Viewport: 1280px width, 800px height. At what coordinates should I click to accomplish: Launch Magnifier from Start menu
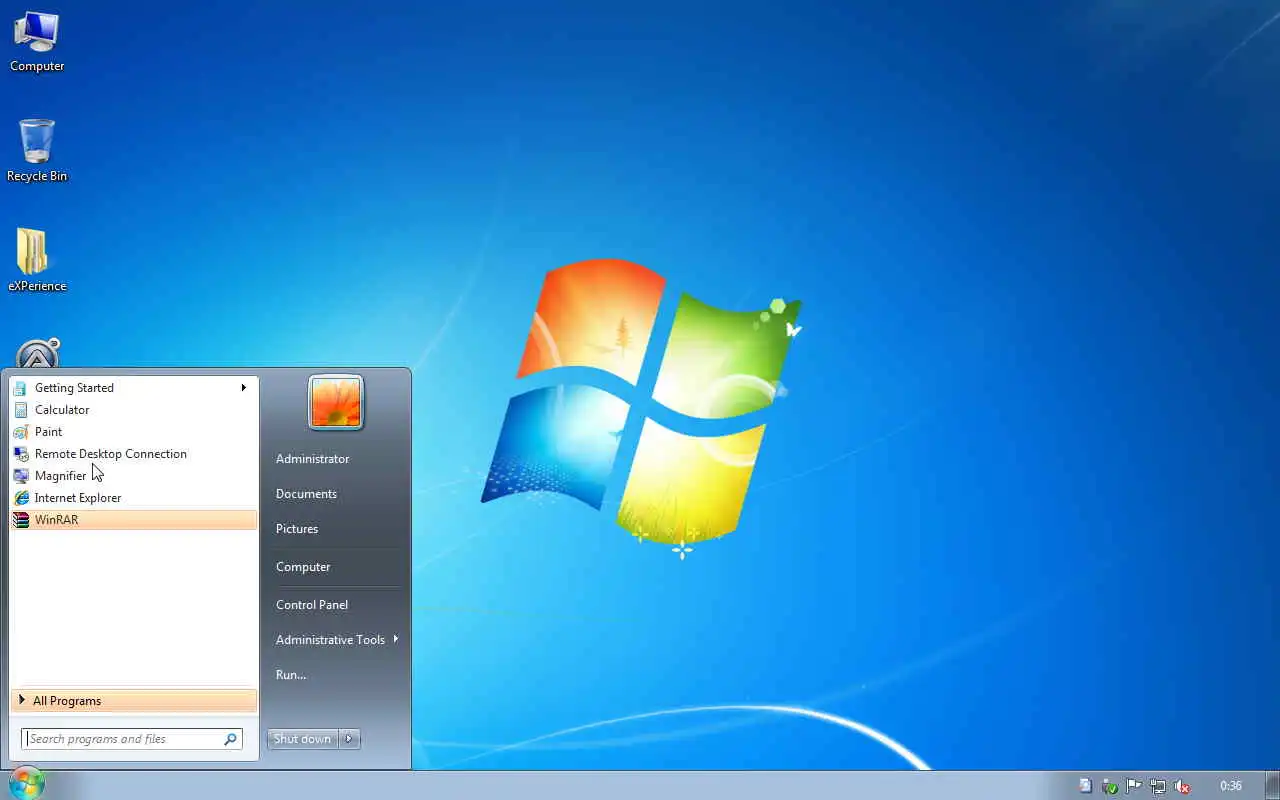click(x=134, y=476)
